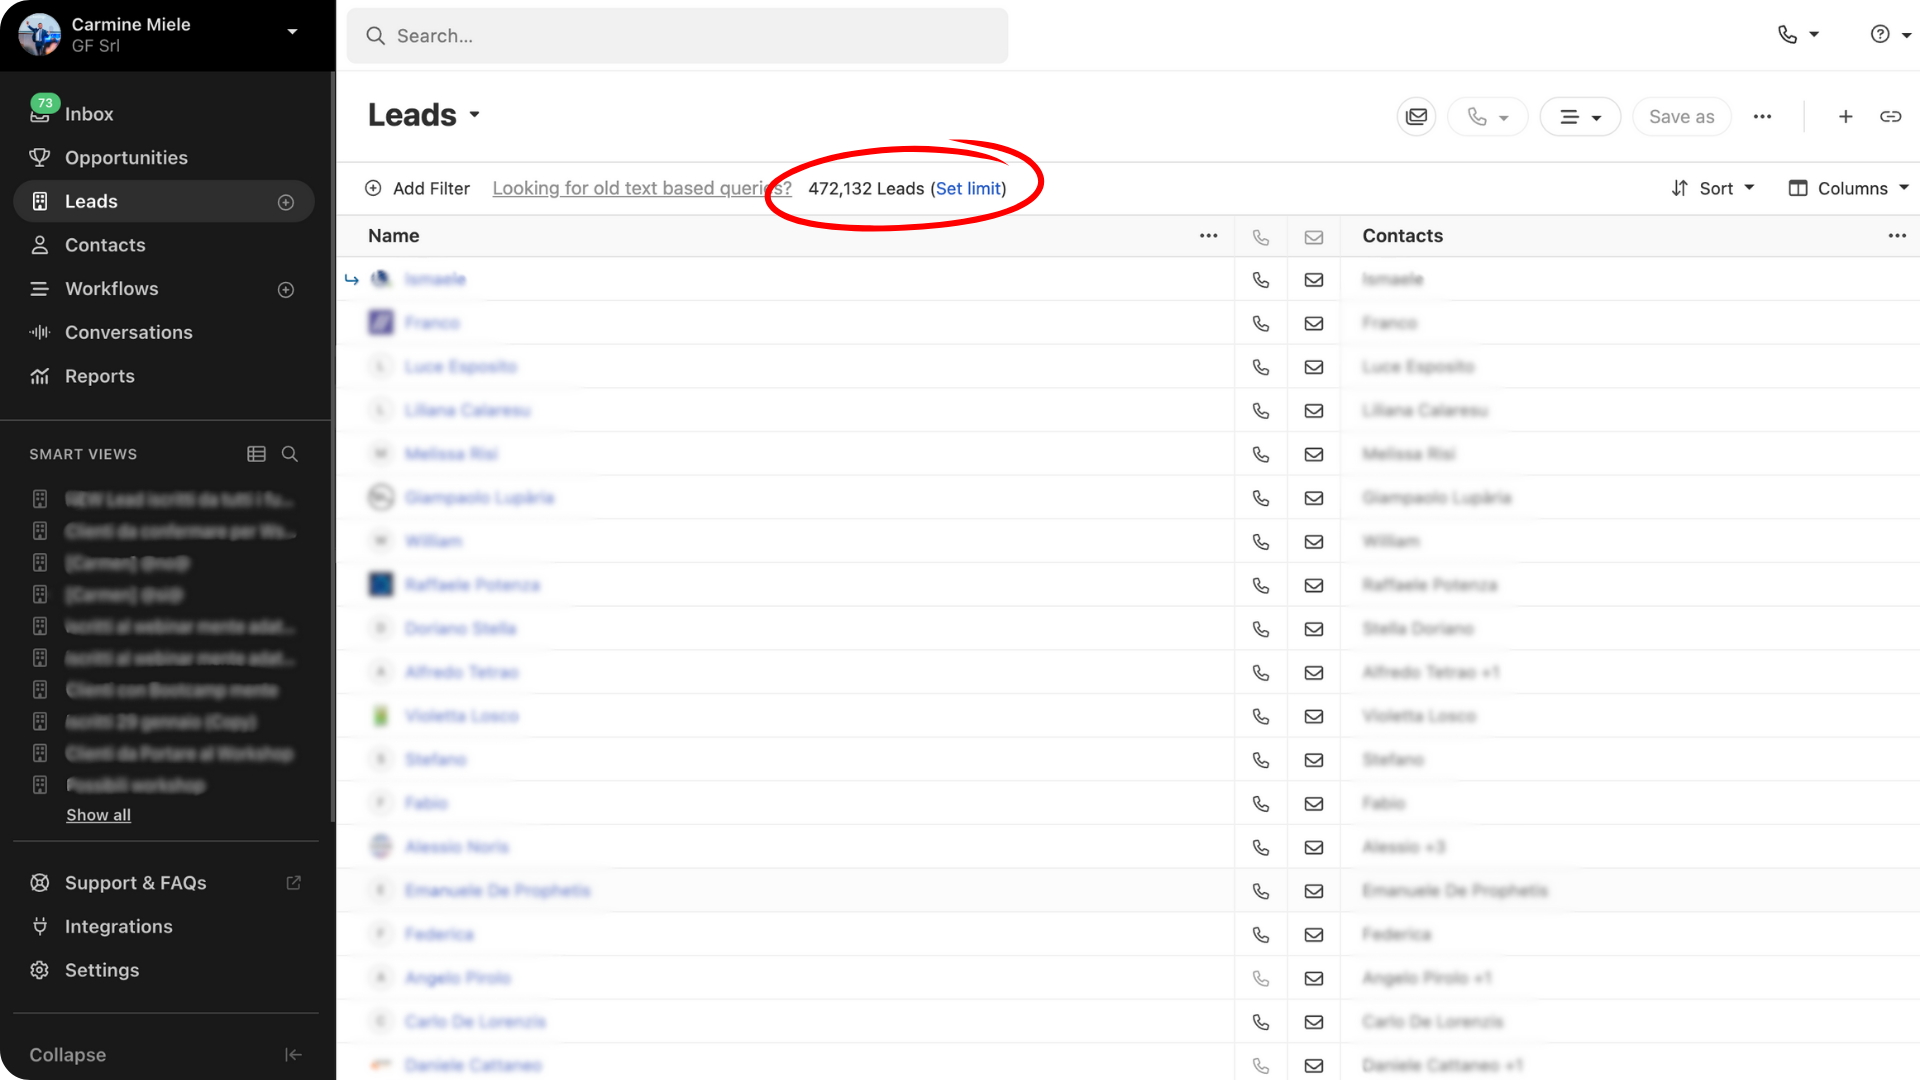
Task: Add new Workflow with plus icon
Action: (x=286, y=290)
